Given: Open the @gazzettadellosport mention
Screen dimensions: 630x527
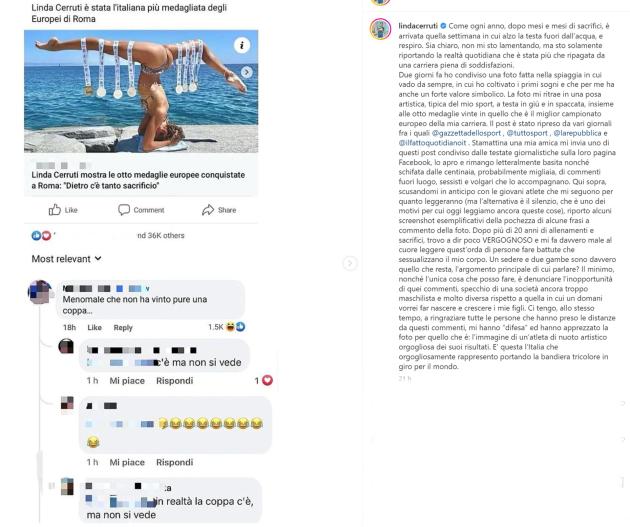Looking at the screenshot, I should [466, 133].
